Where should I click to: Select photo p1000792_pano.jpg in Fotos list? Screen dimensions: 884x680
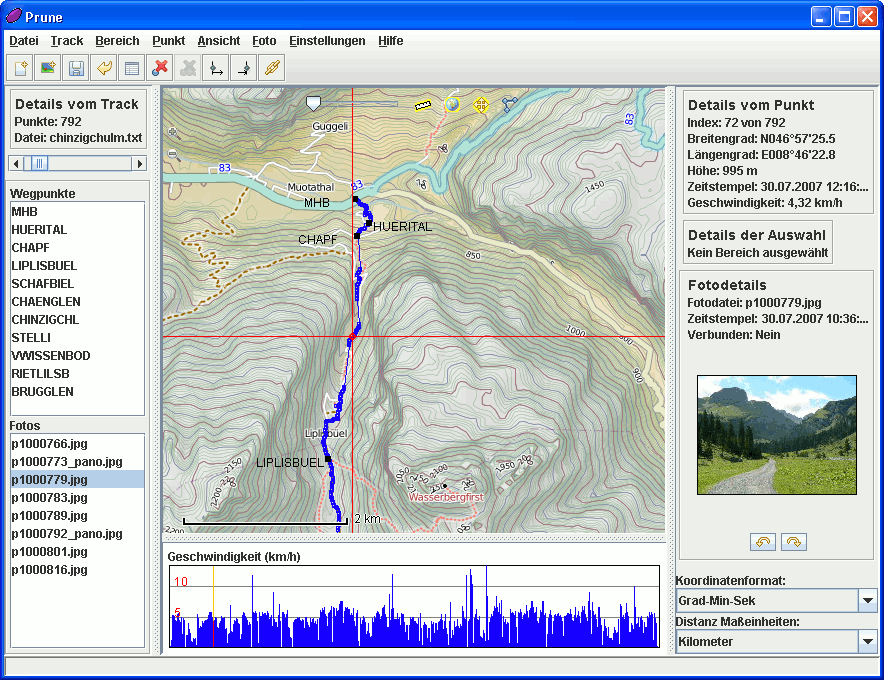click(66, 534)
